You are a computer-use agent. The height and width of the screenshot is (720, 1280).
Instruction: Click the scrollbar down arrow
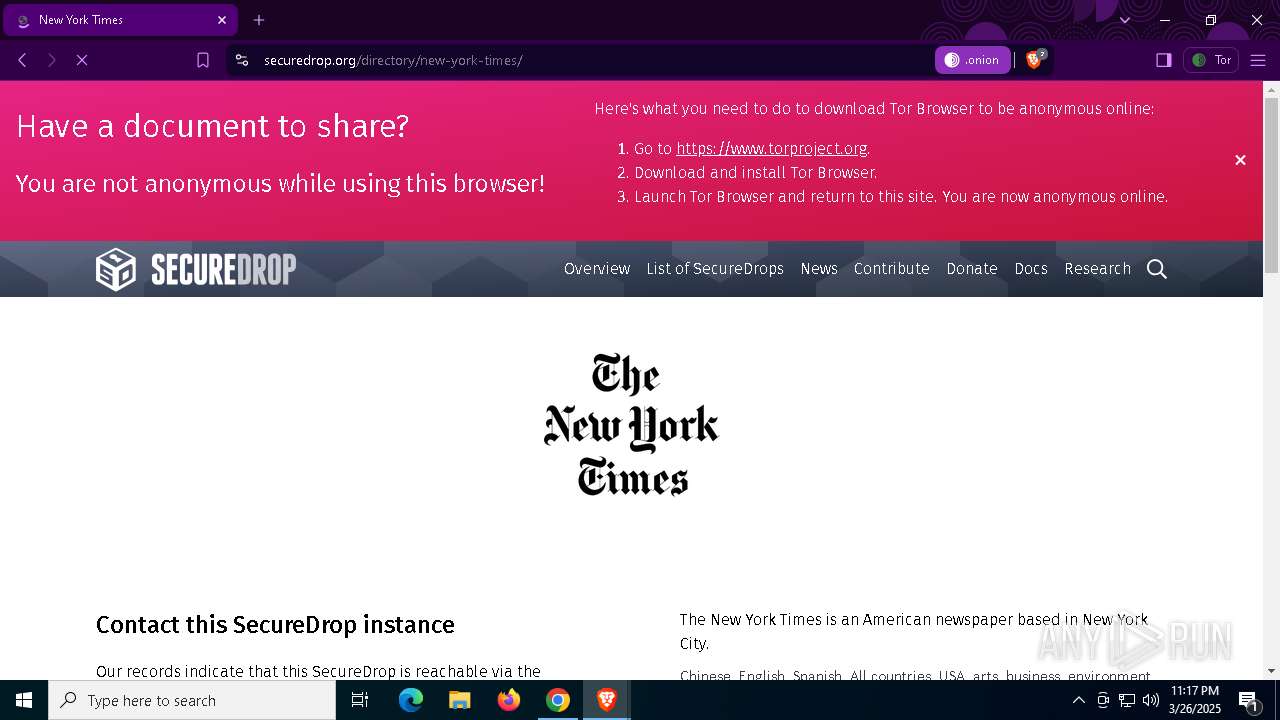(x=1271, y=671)
